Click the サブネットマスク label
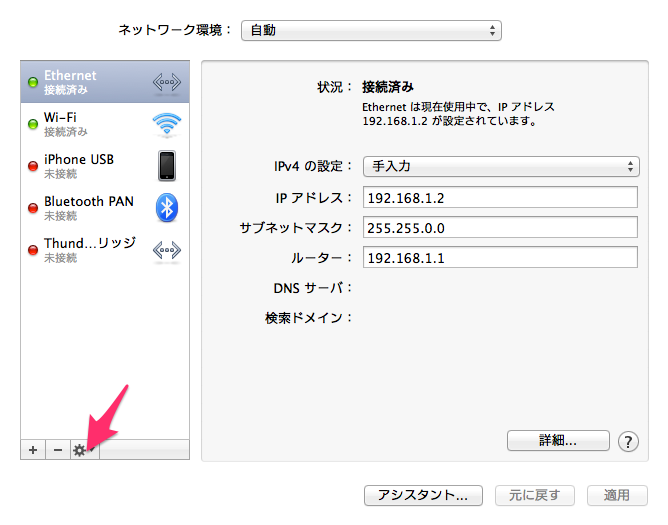Screen dimensions: 668x525 click(x=296, y=228)
